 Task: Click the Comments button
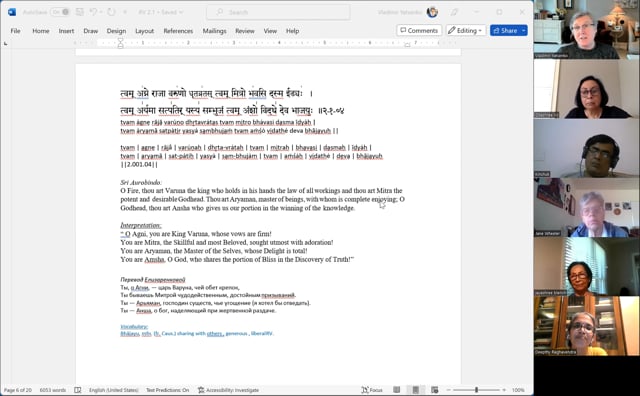pyautogui.click(x=419, y=31)
